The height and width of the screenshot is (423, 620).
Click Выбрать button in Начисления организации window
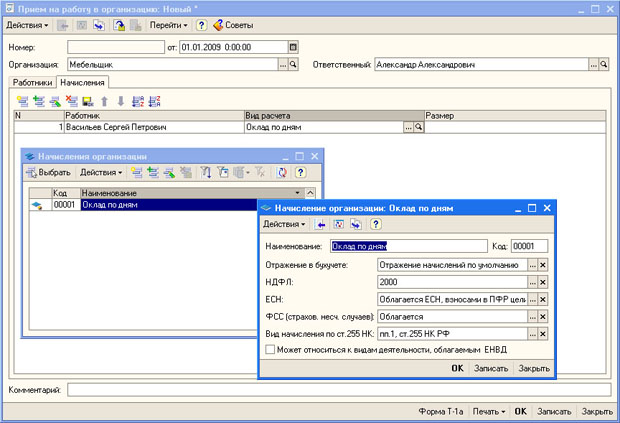[x=48, y=173]
